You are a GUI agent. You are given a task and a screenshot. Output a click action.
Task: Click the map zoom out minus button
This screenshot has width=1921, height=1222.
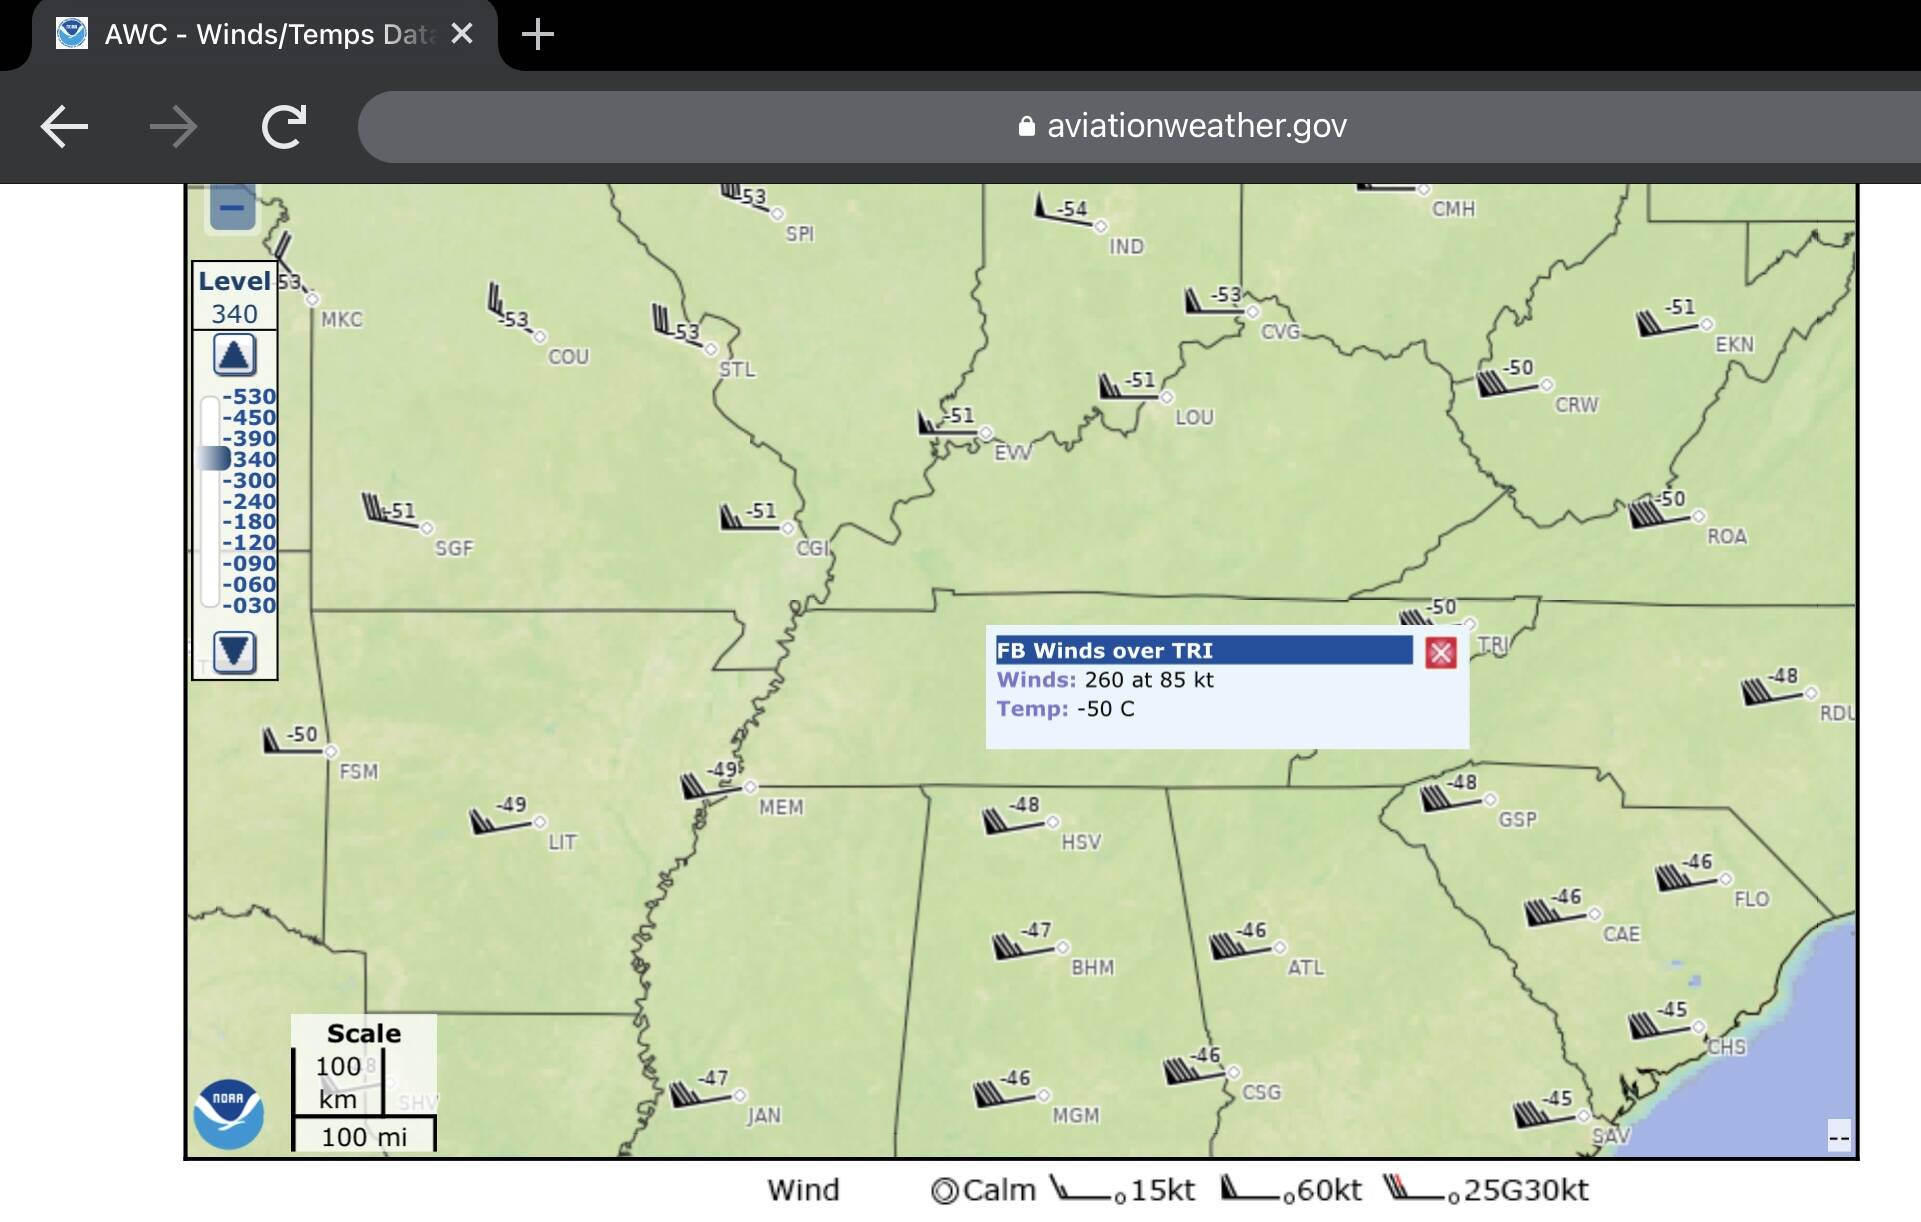click(232, 208)
